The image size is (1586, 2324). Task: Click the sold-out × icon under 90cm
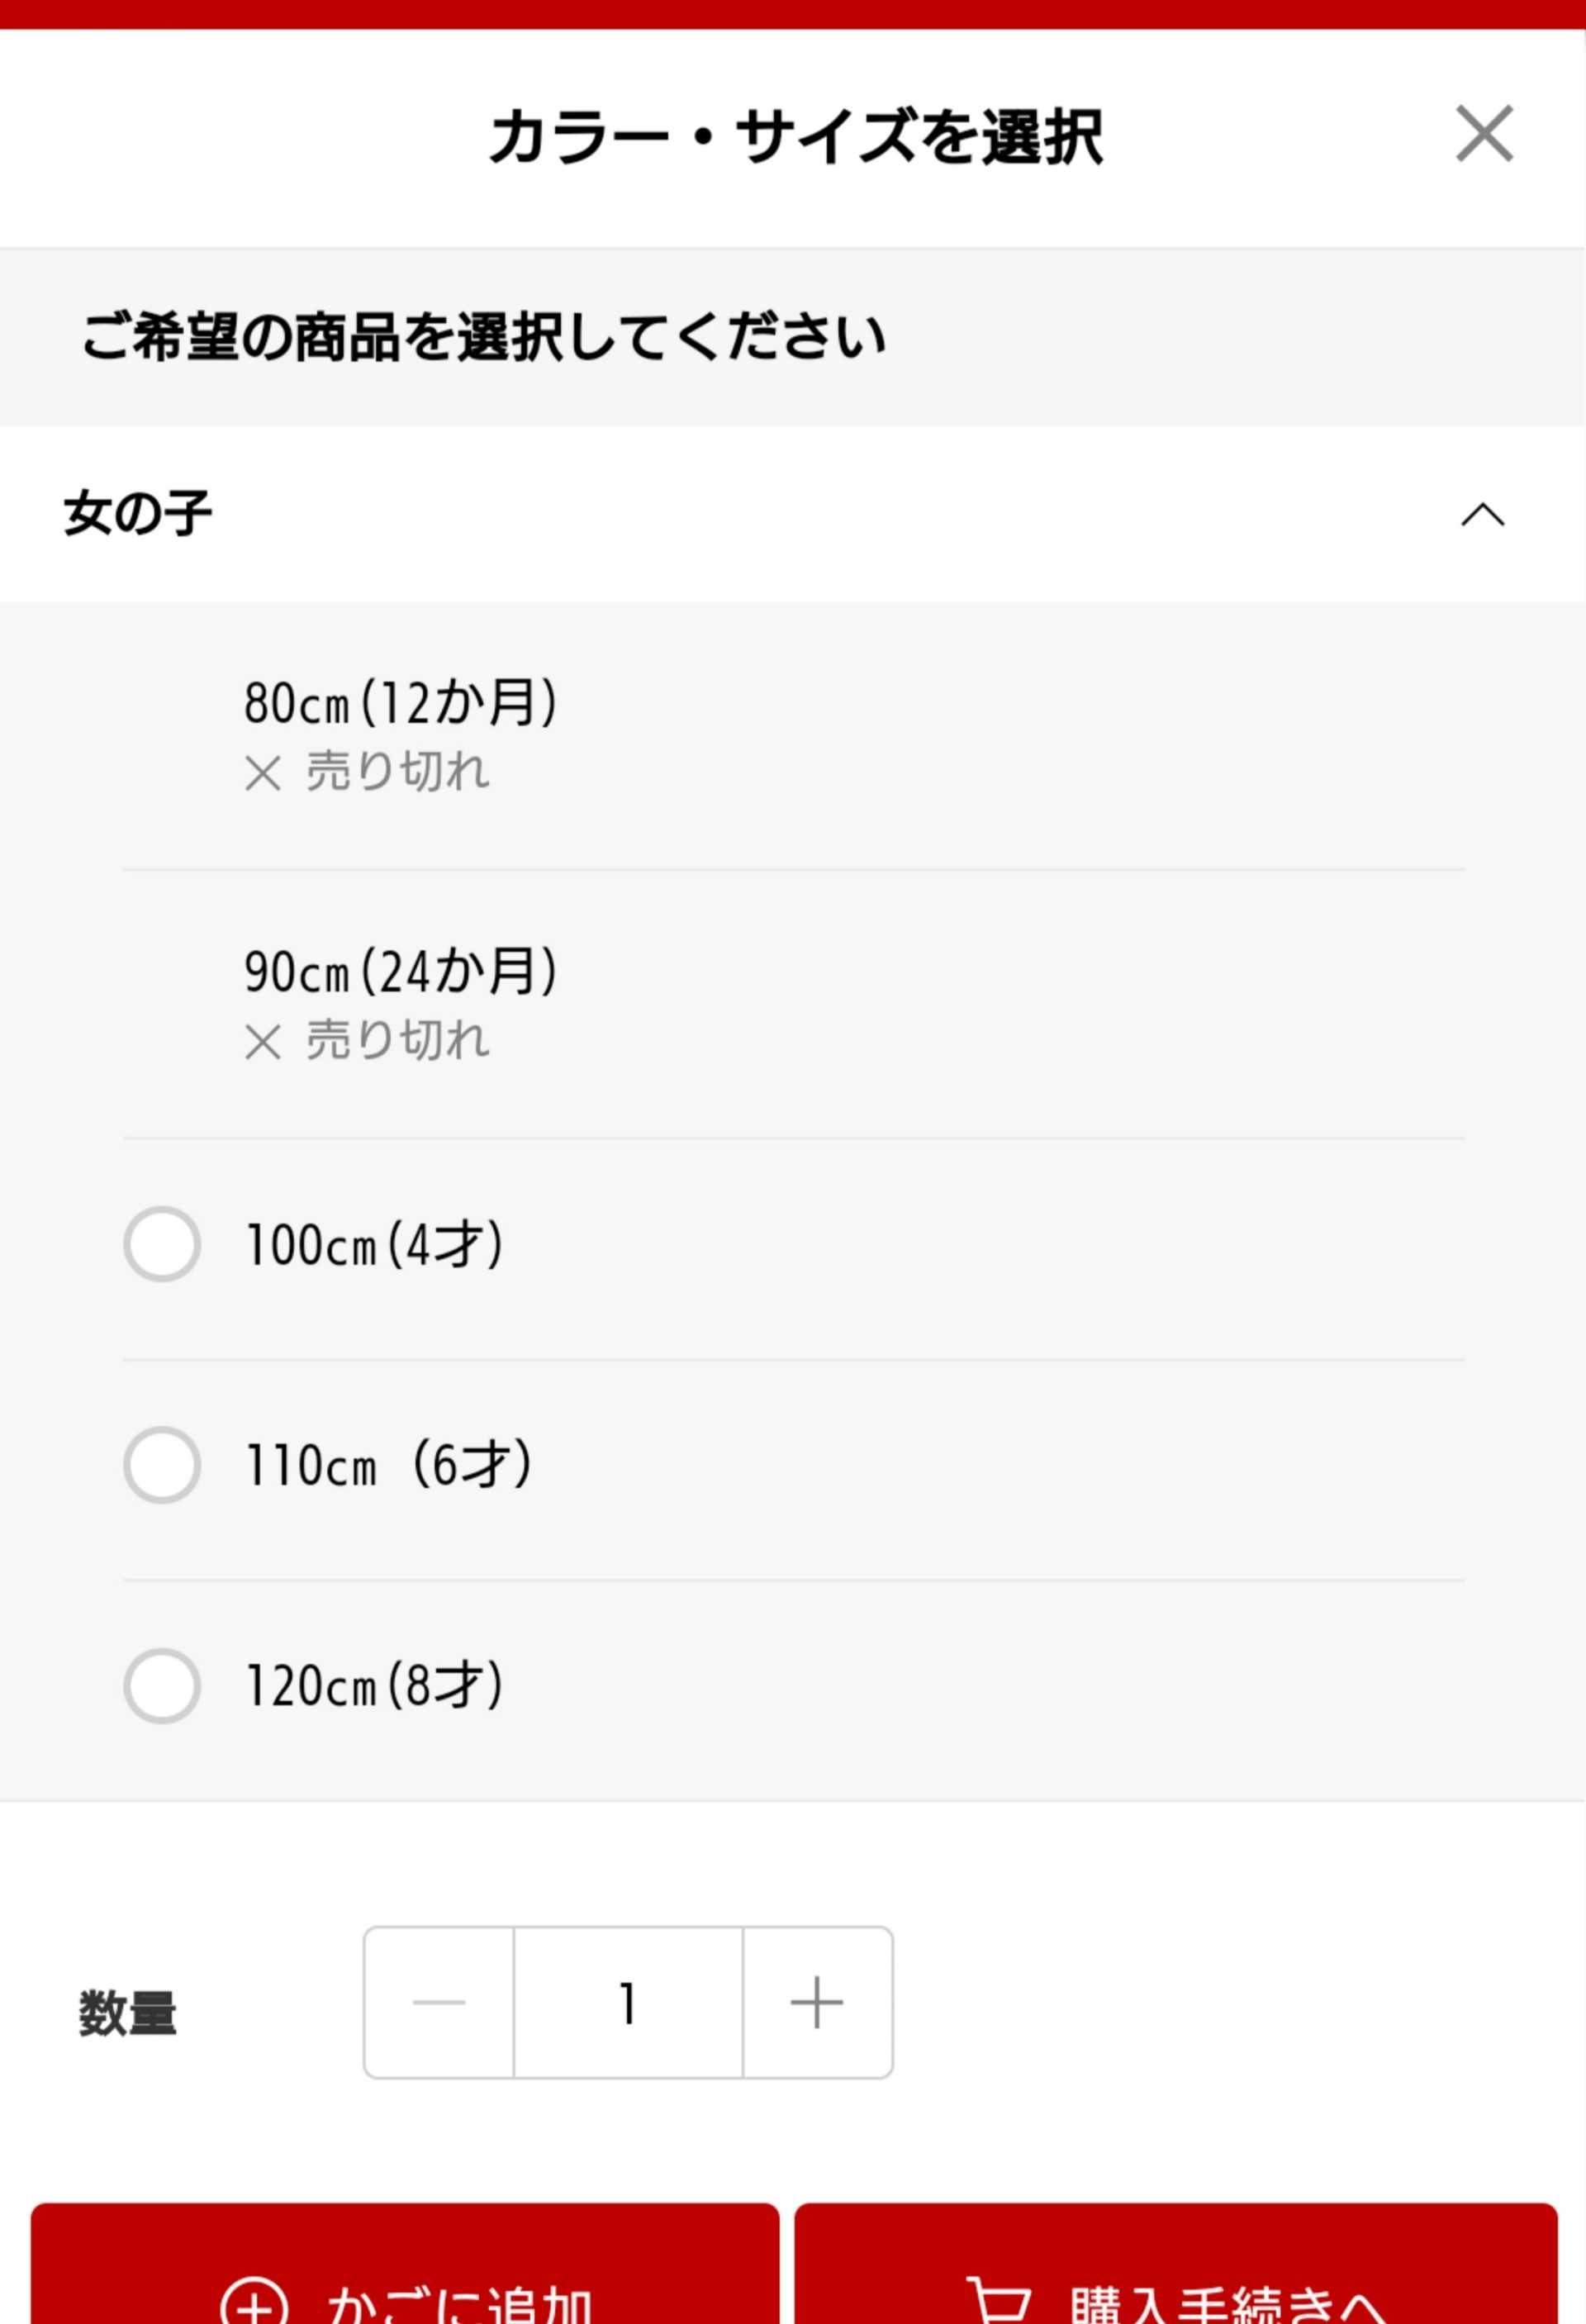263,1043
